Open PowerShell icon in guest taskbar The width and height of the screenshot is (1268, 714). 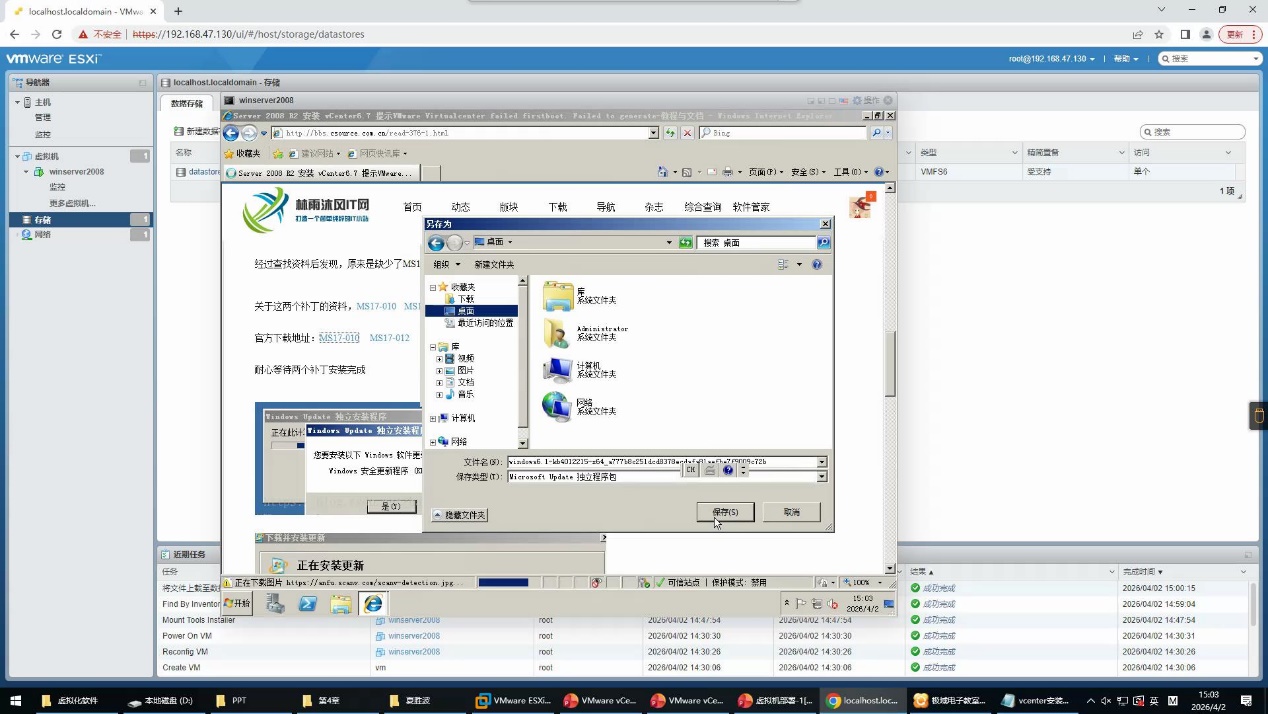[x=308, y=604]
